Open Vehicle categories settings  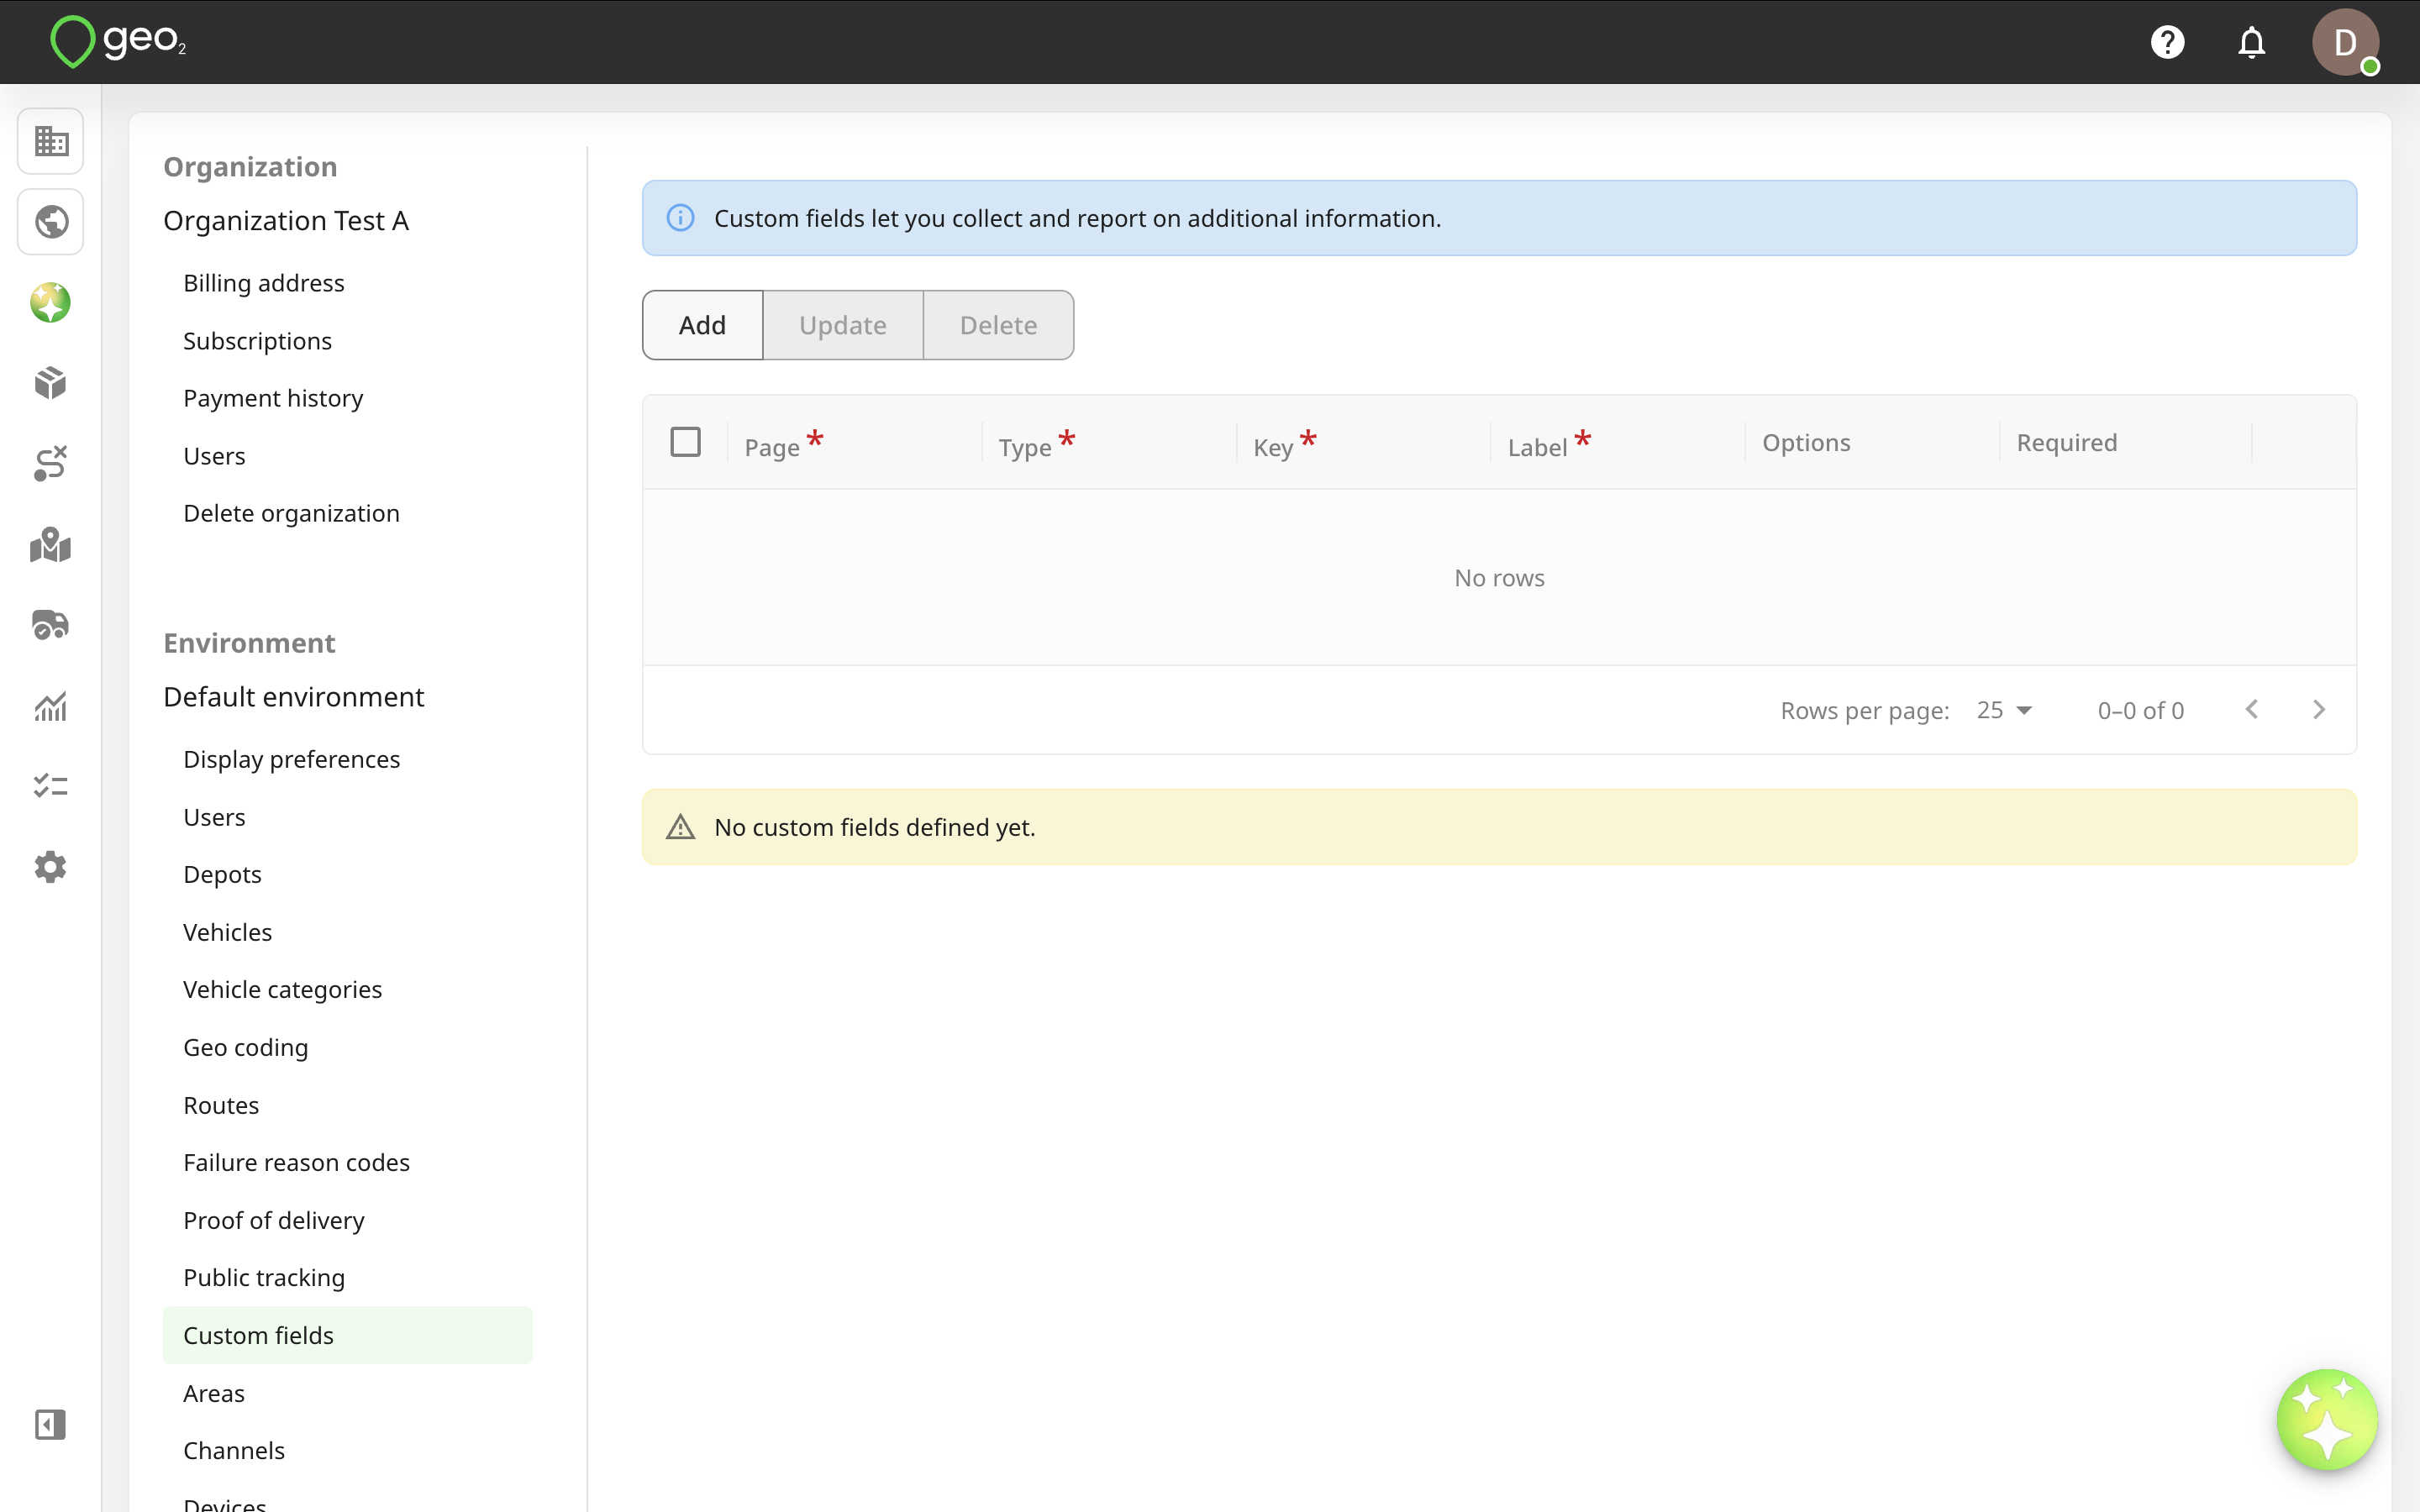pyautogui.click(x=282, y=989)
